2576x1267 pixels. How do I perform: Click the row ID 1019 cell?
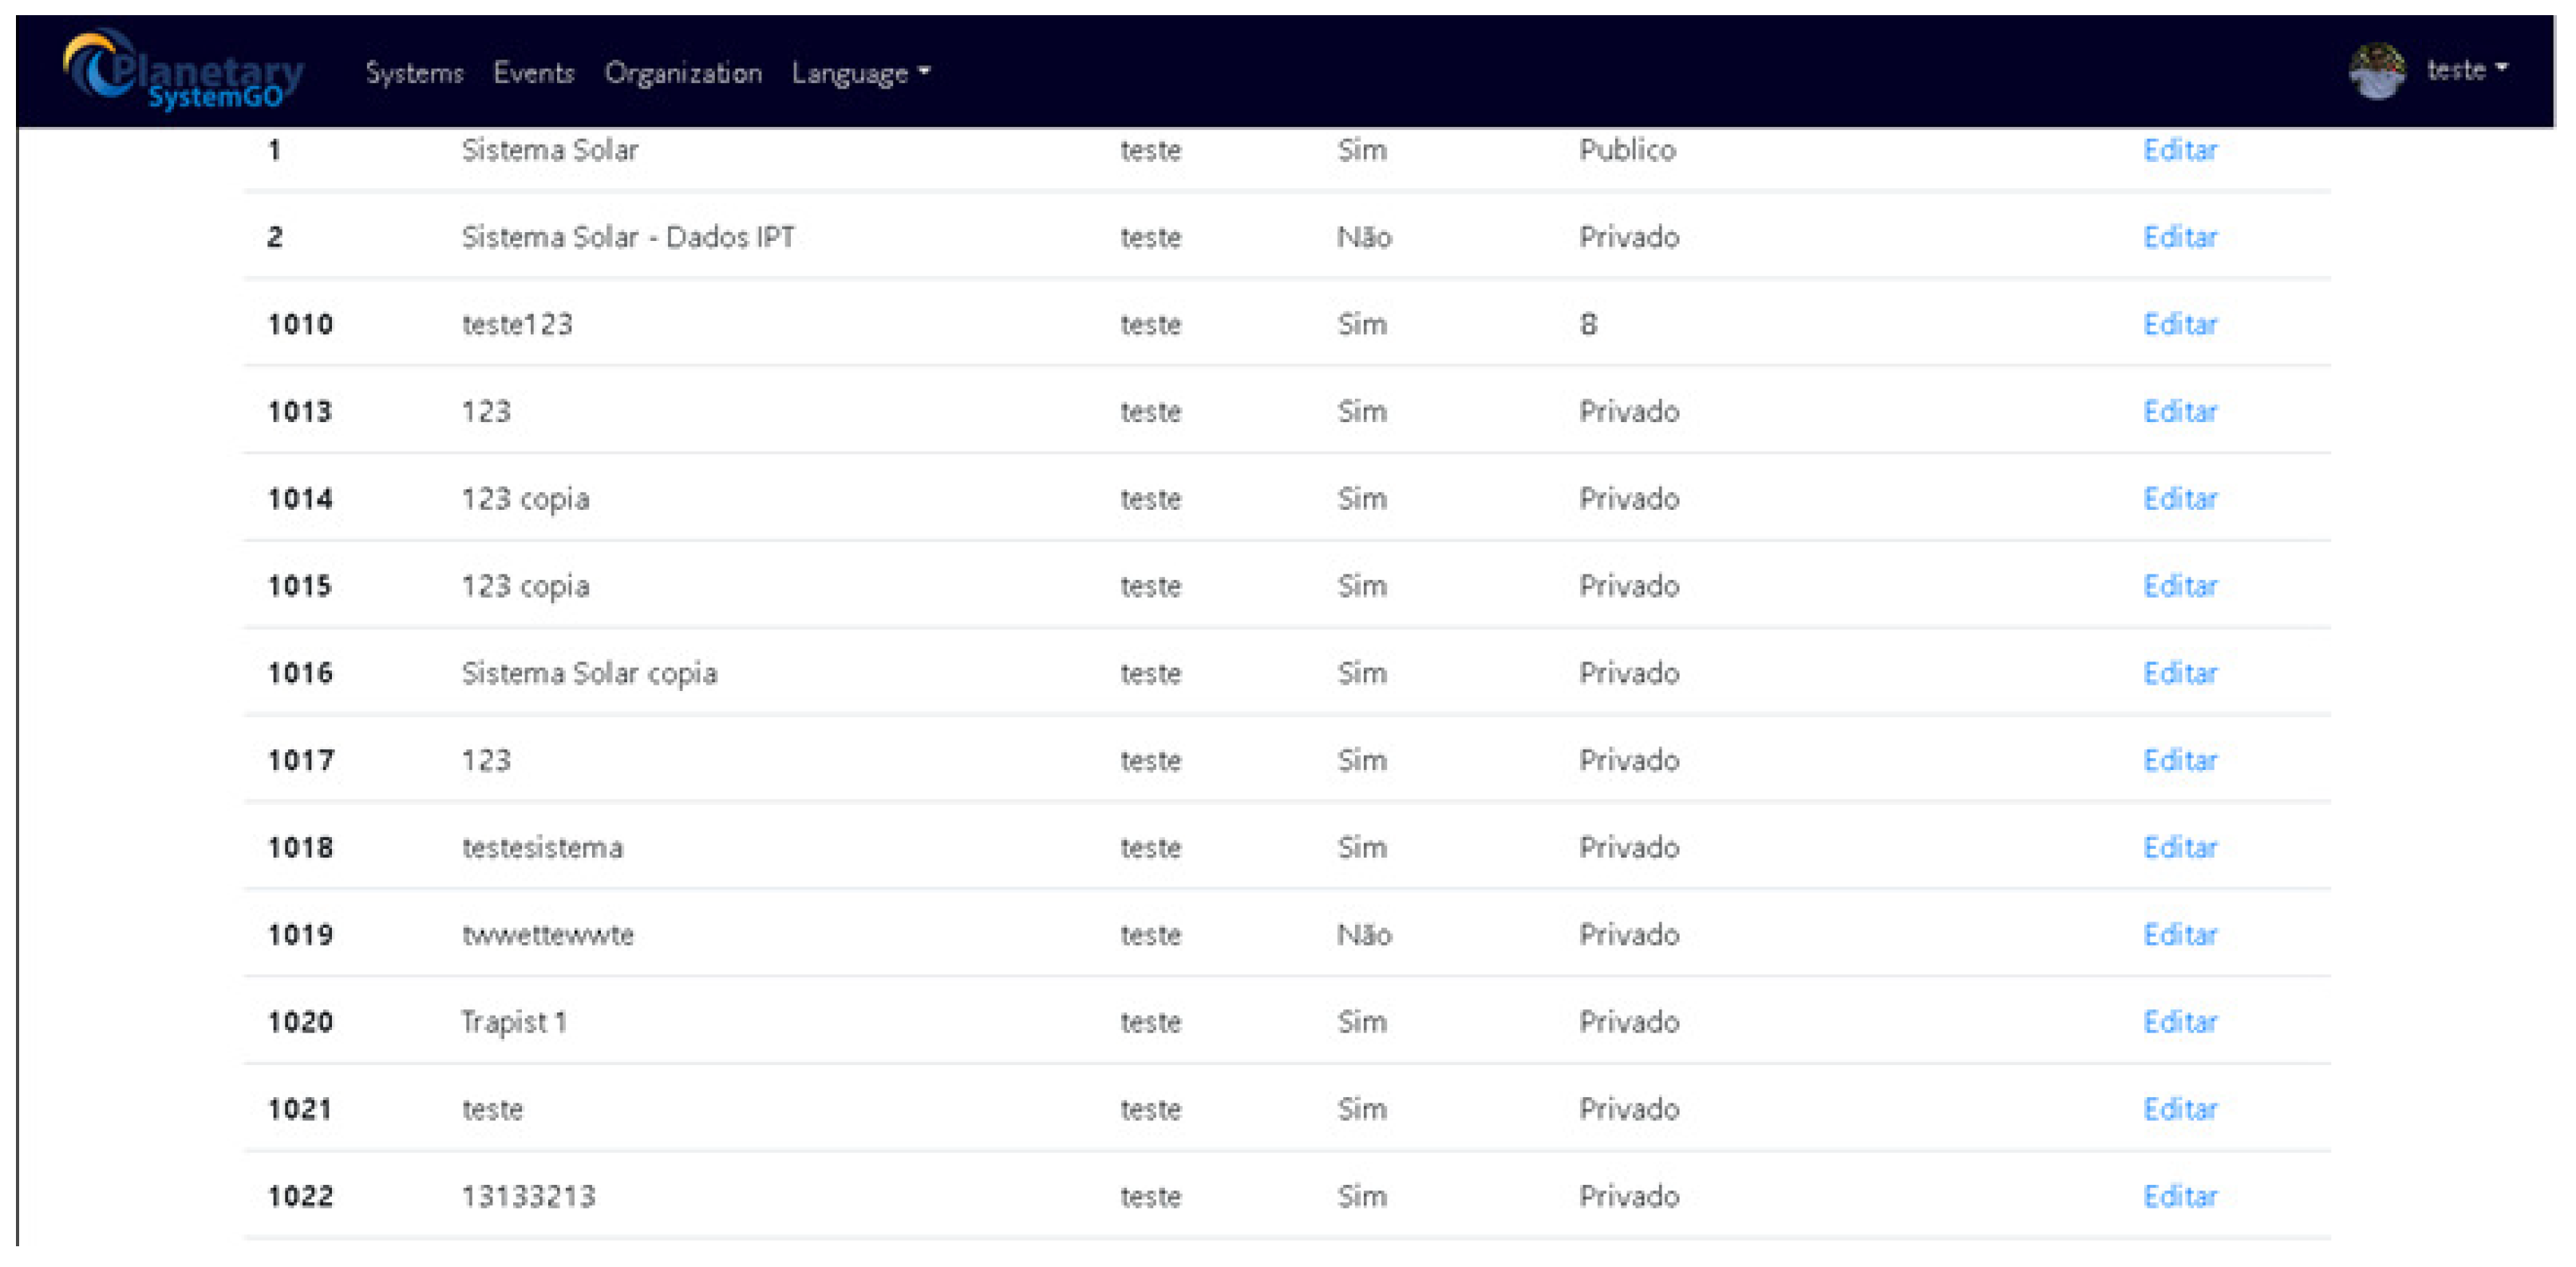300,934
